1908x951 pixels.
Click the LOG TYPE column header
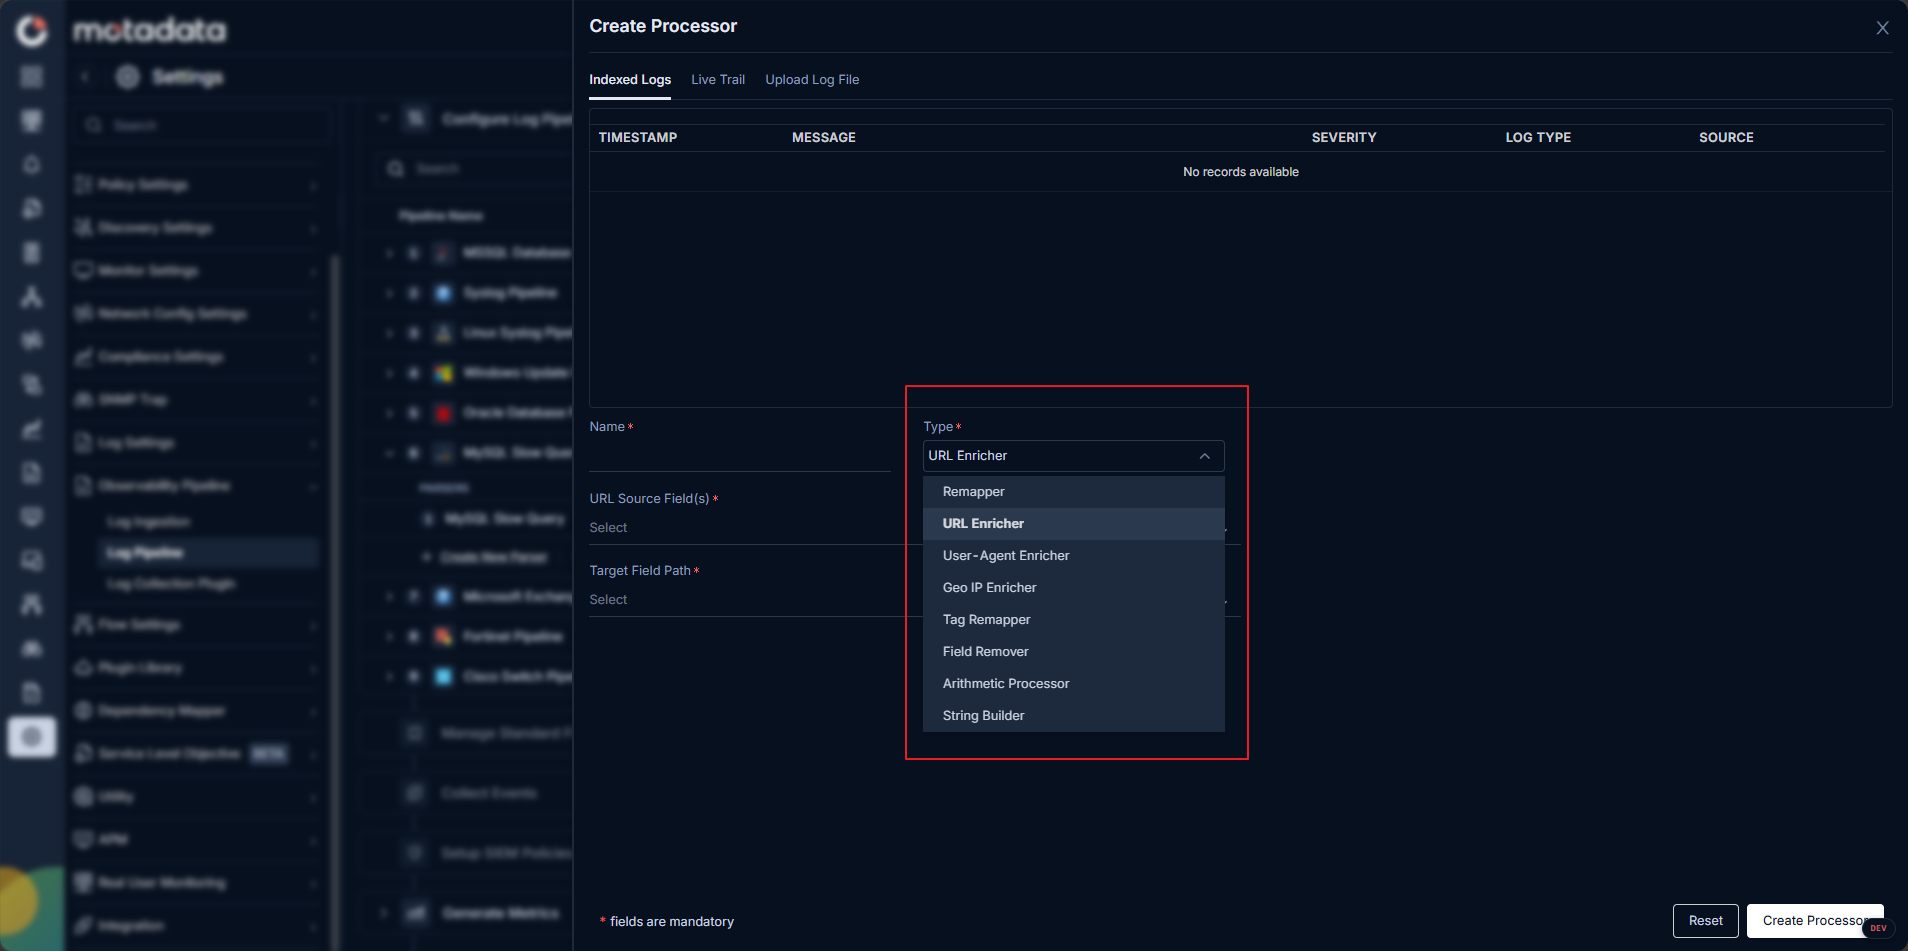(1538, 137)
